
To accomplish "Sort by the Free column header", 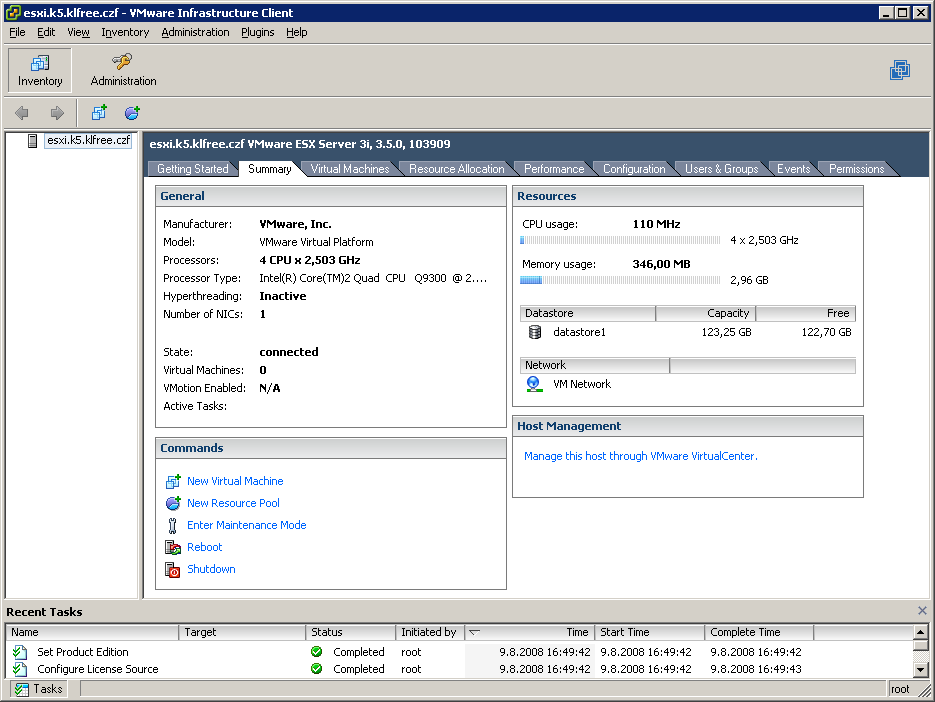I will tap(806, 313).
